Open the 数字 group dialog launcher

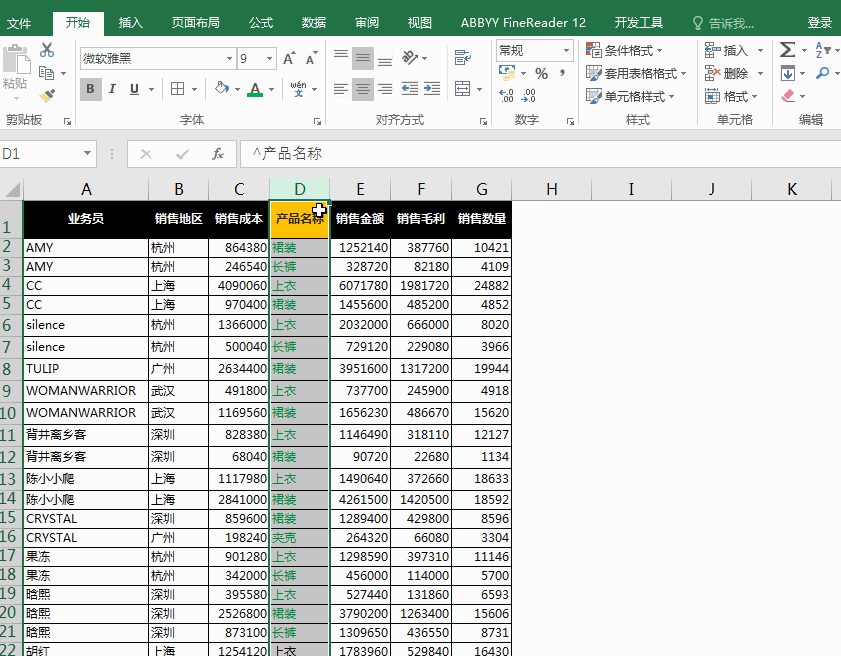(x=570, y=122)
